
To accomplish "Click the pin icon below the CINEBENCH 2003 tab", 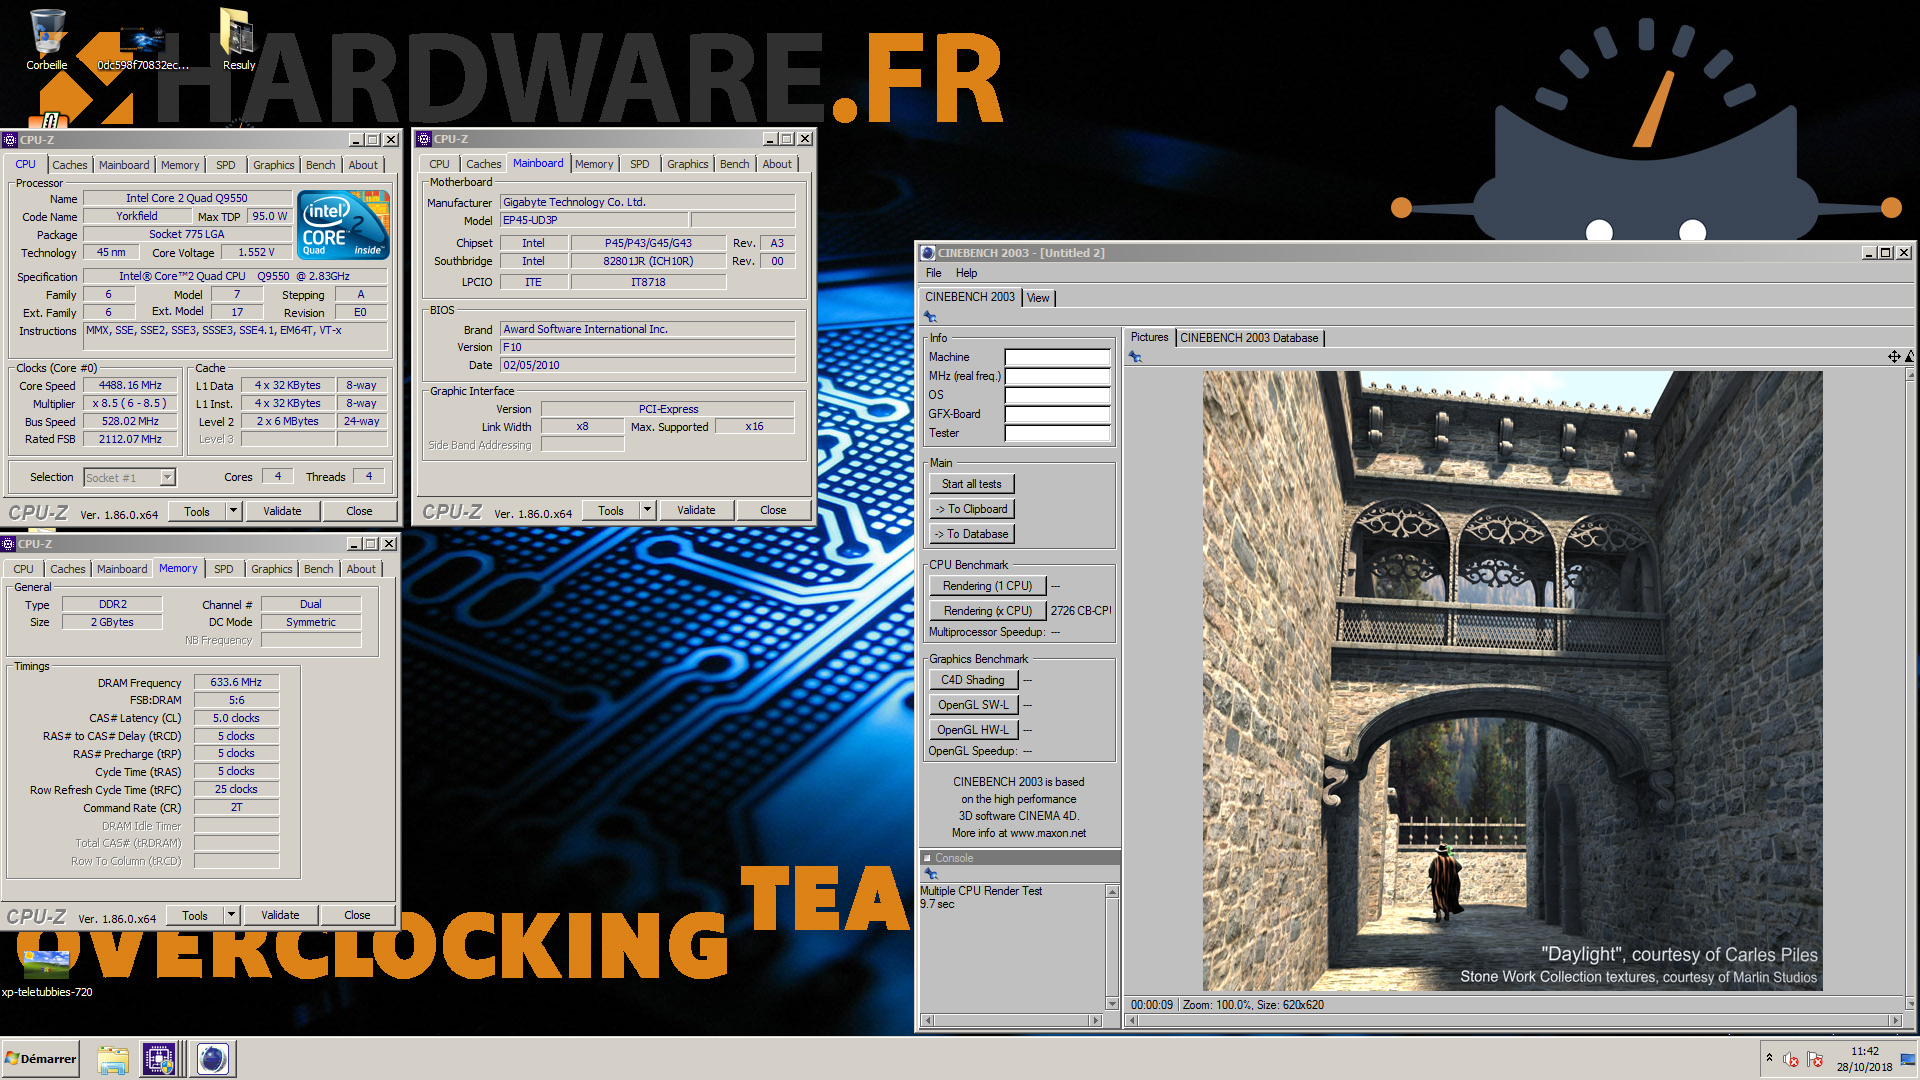I will (930, 317).
